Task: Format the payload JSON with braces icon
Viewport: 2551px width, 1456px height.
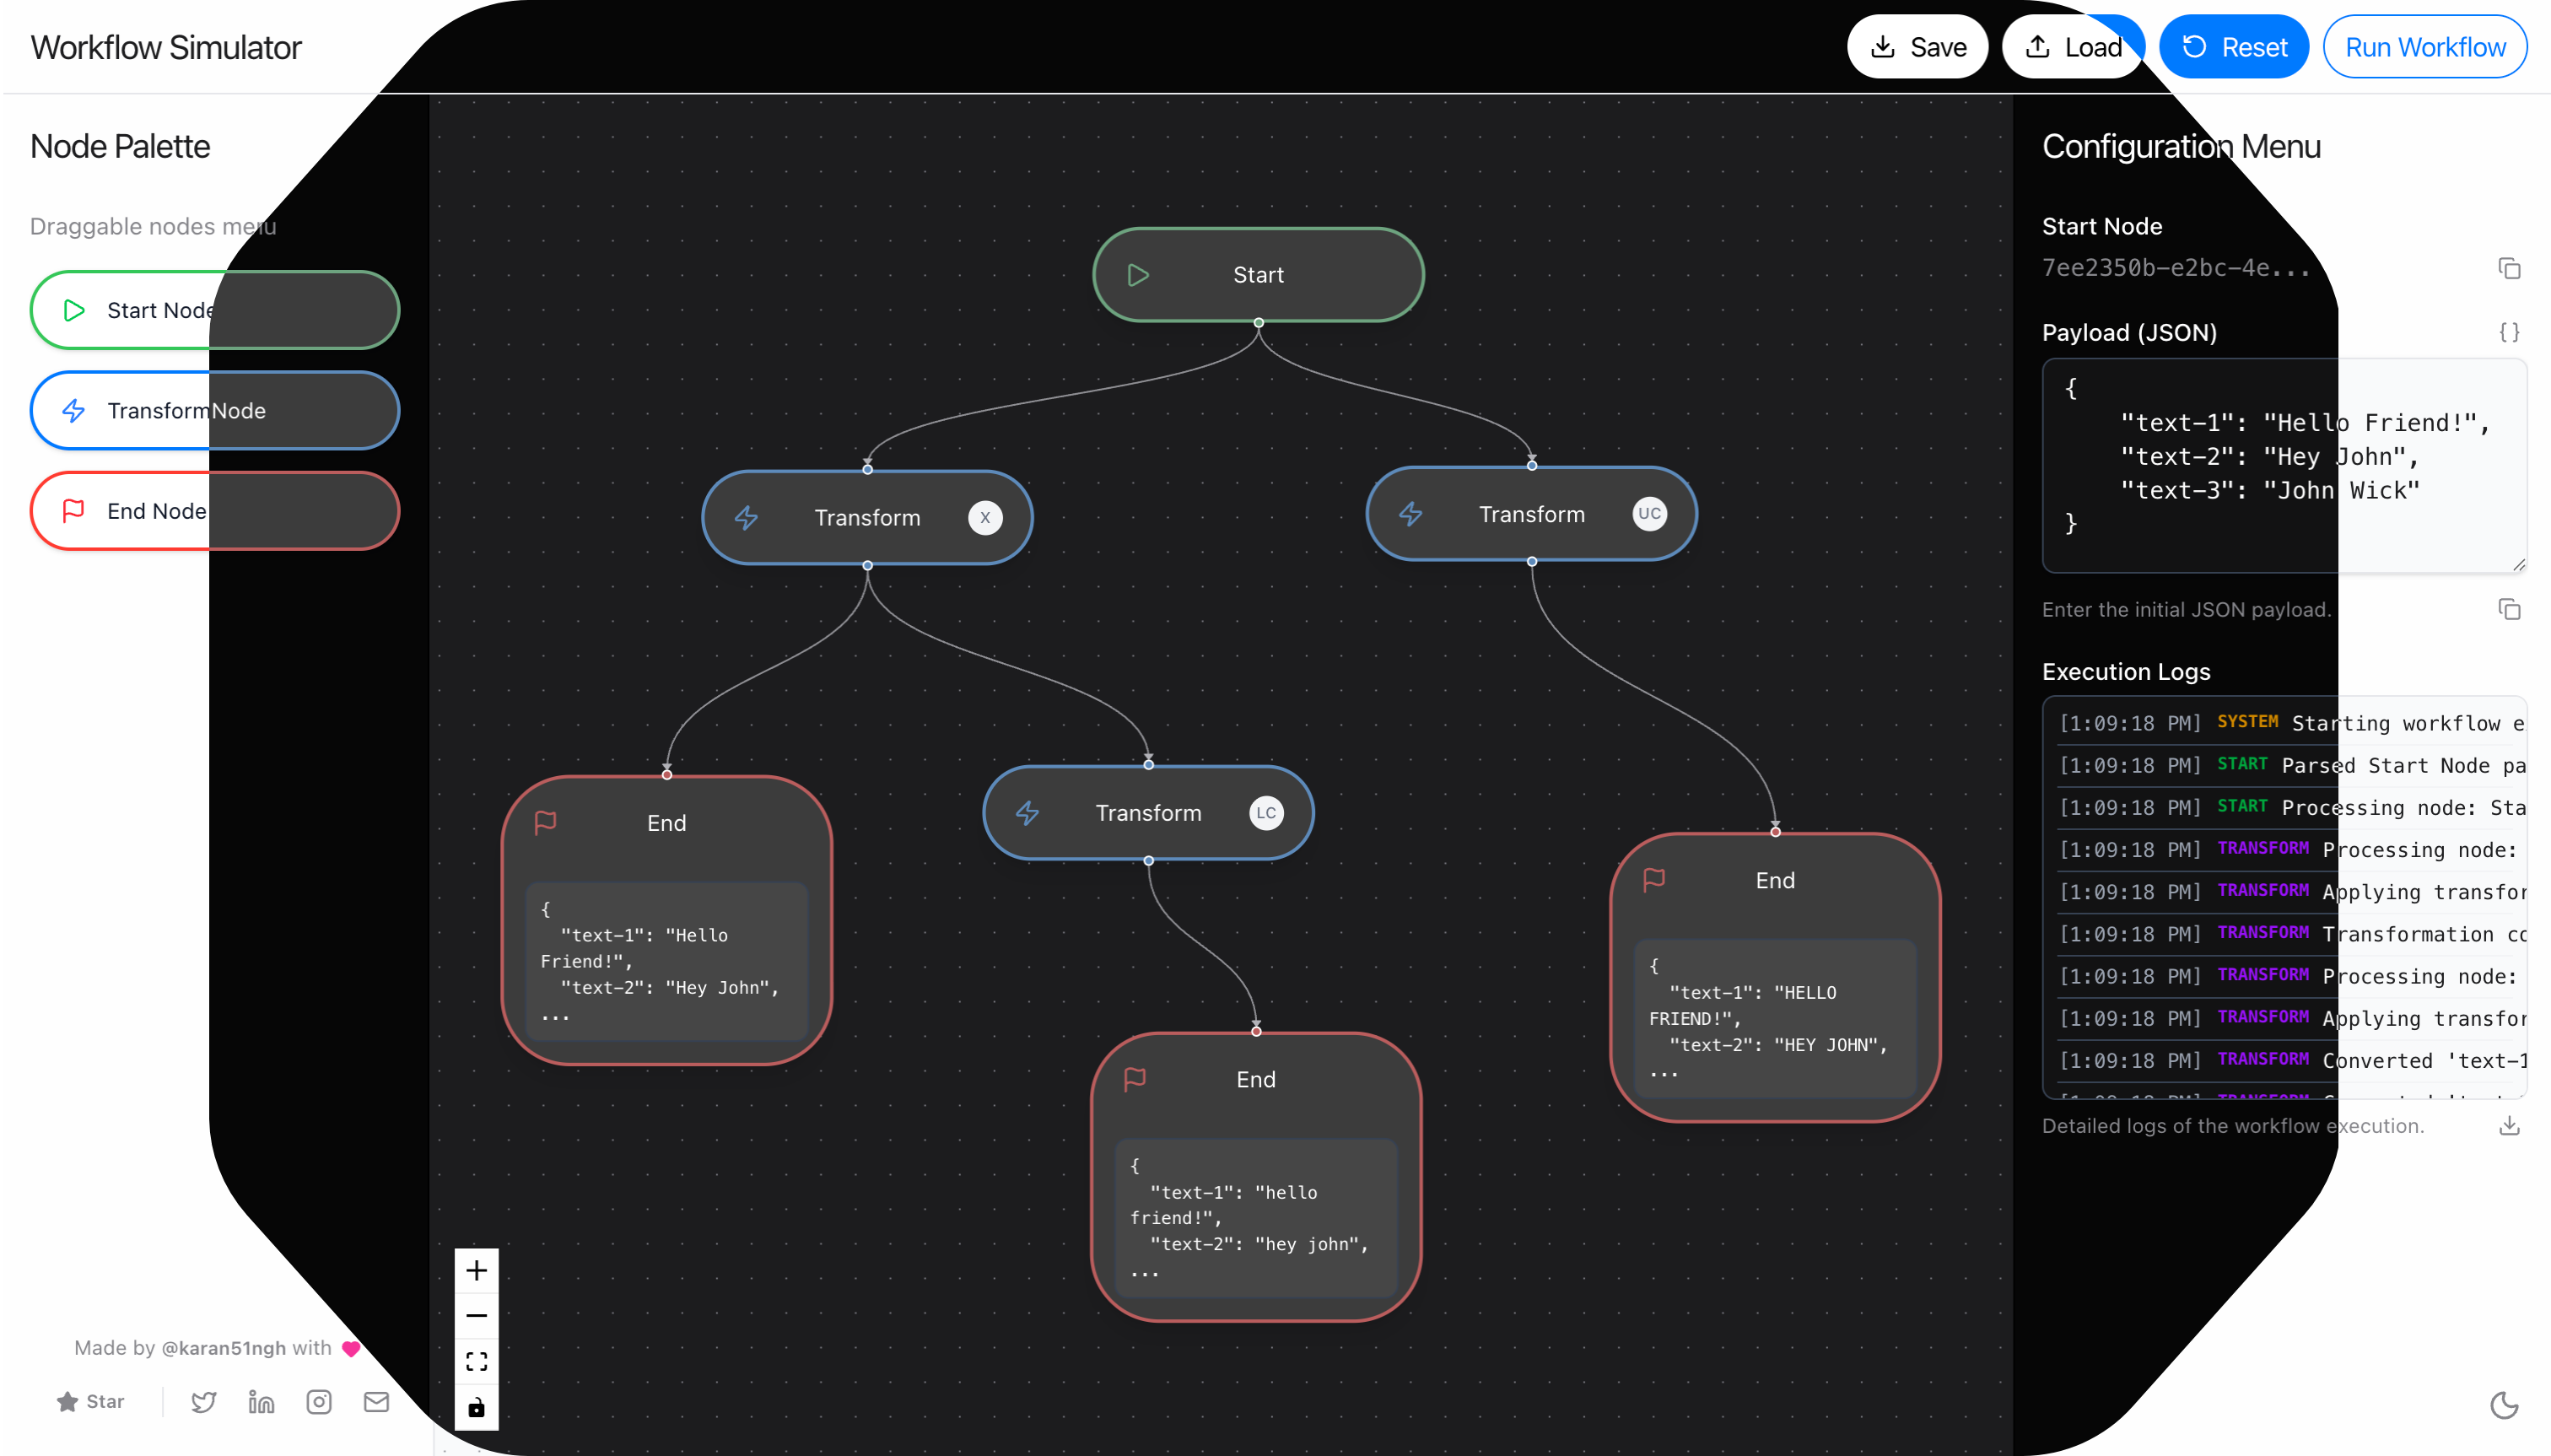Action: click(x=2508, y=332)
